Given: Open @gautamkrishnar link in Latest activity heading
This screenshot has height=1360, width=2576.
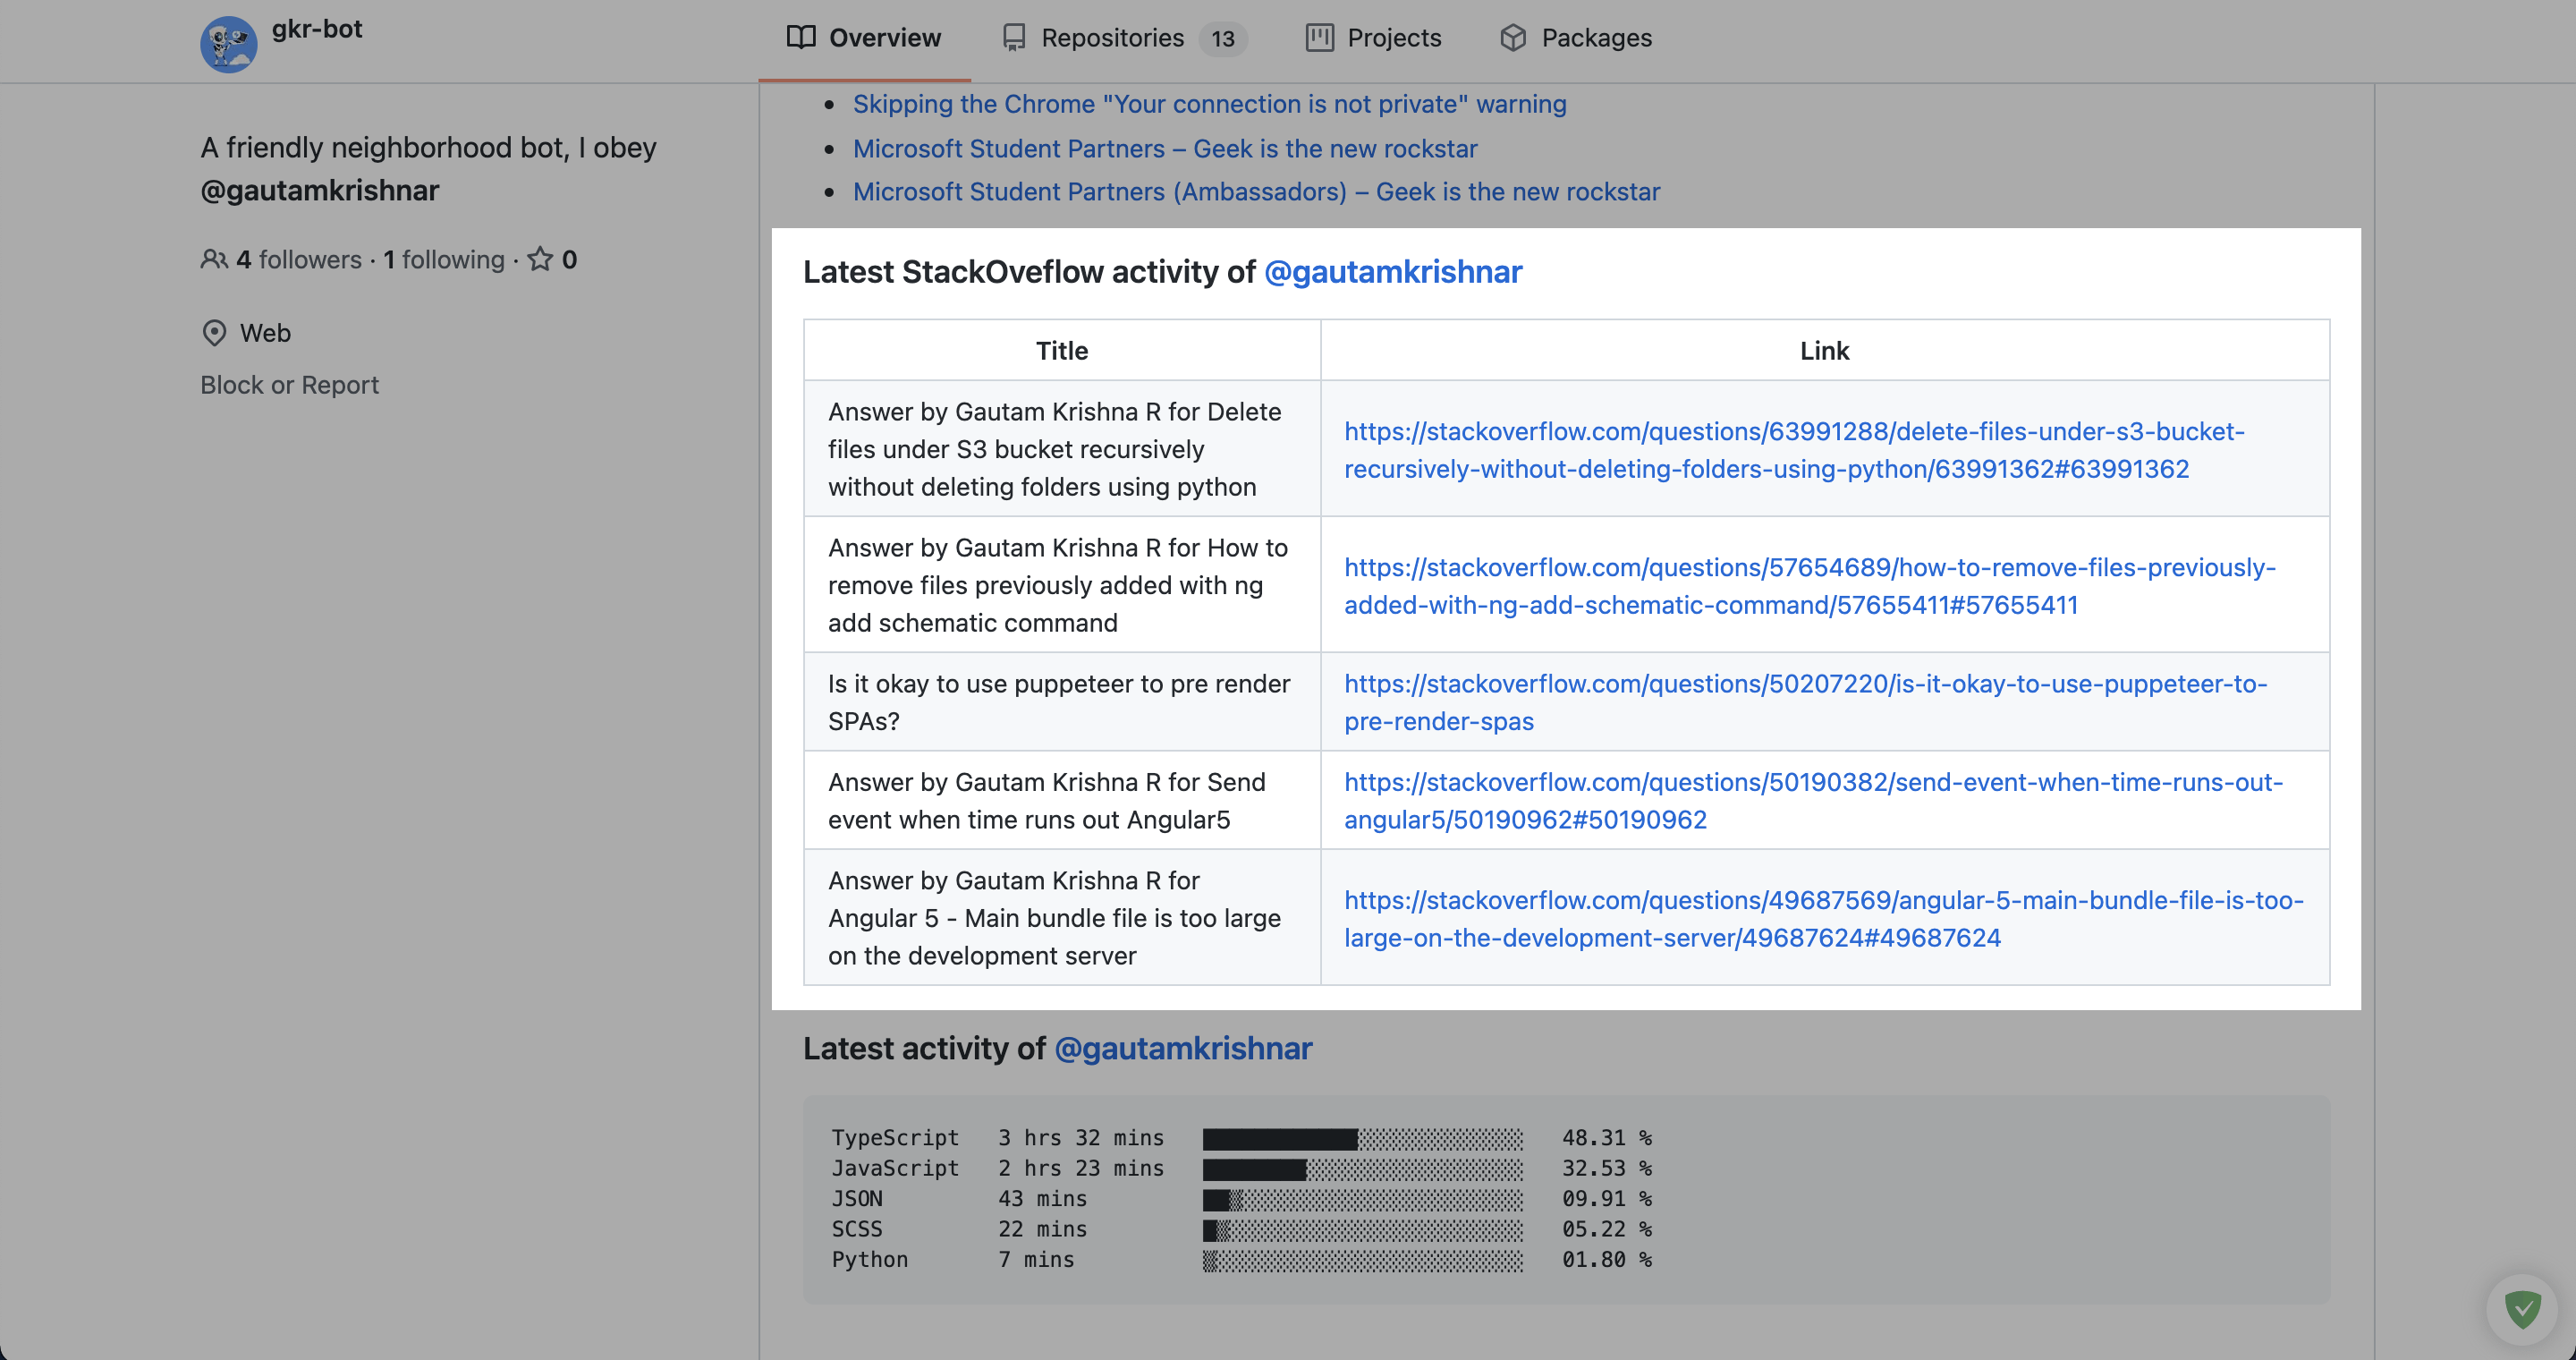Looking at the screenshot, I should pyautogui.click(x=1183, y=1049).
